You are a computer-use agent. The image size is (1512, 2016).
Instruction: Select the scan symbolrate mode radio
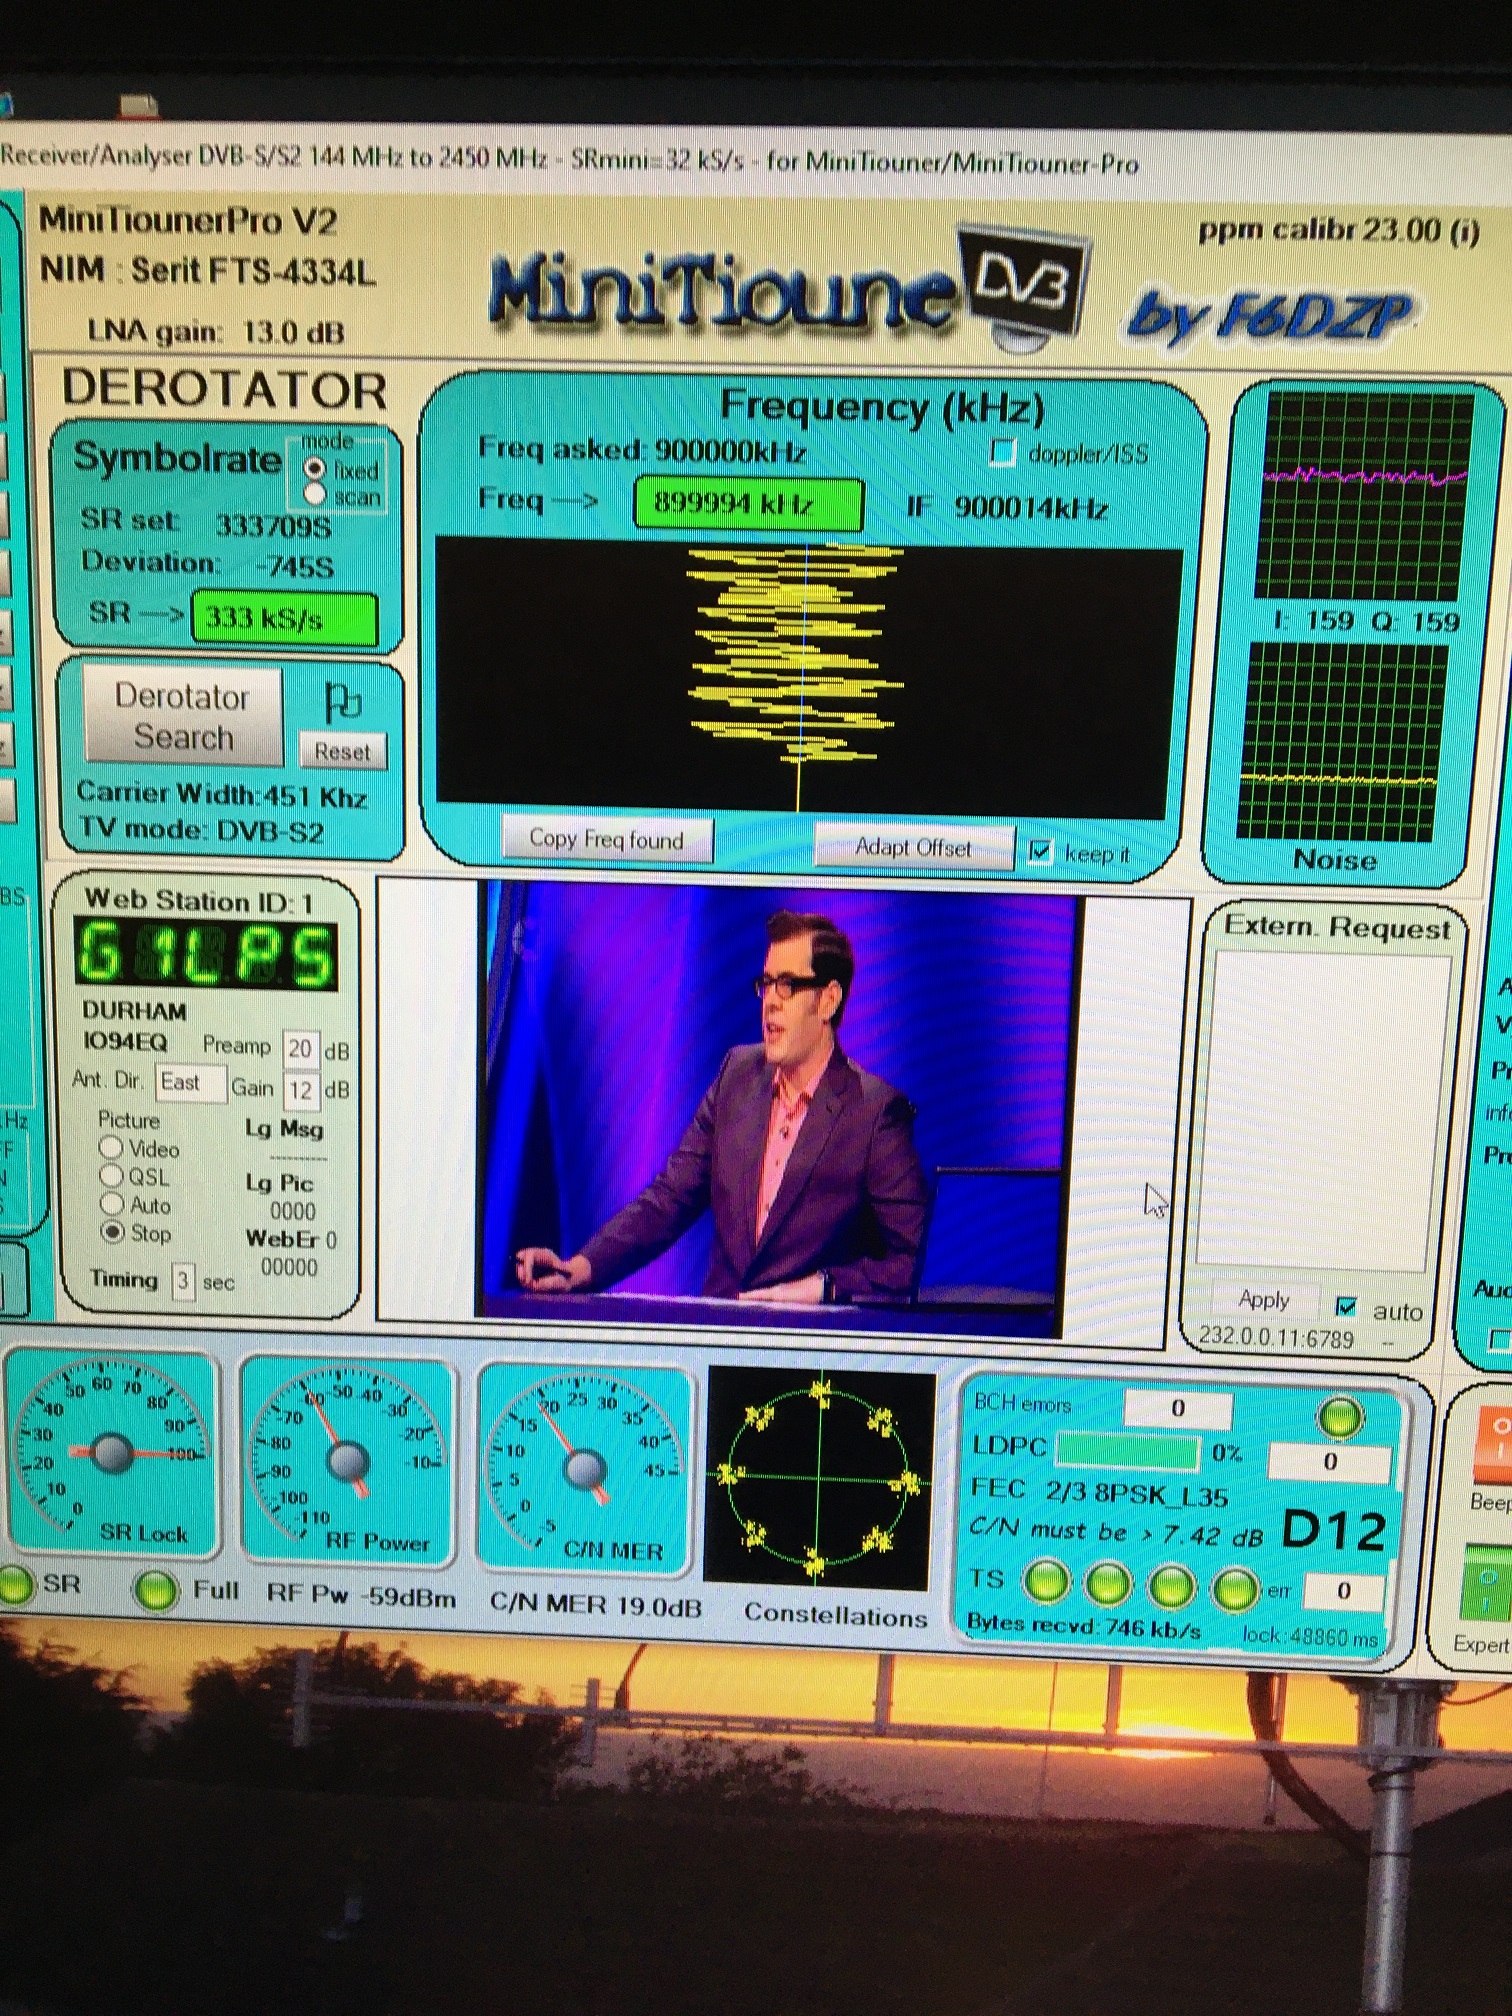pyautogui.click(x=315, y=494)
